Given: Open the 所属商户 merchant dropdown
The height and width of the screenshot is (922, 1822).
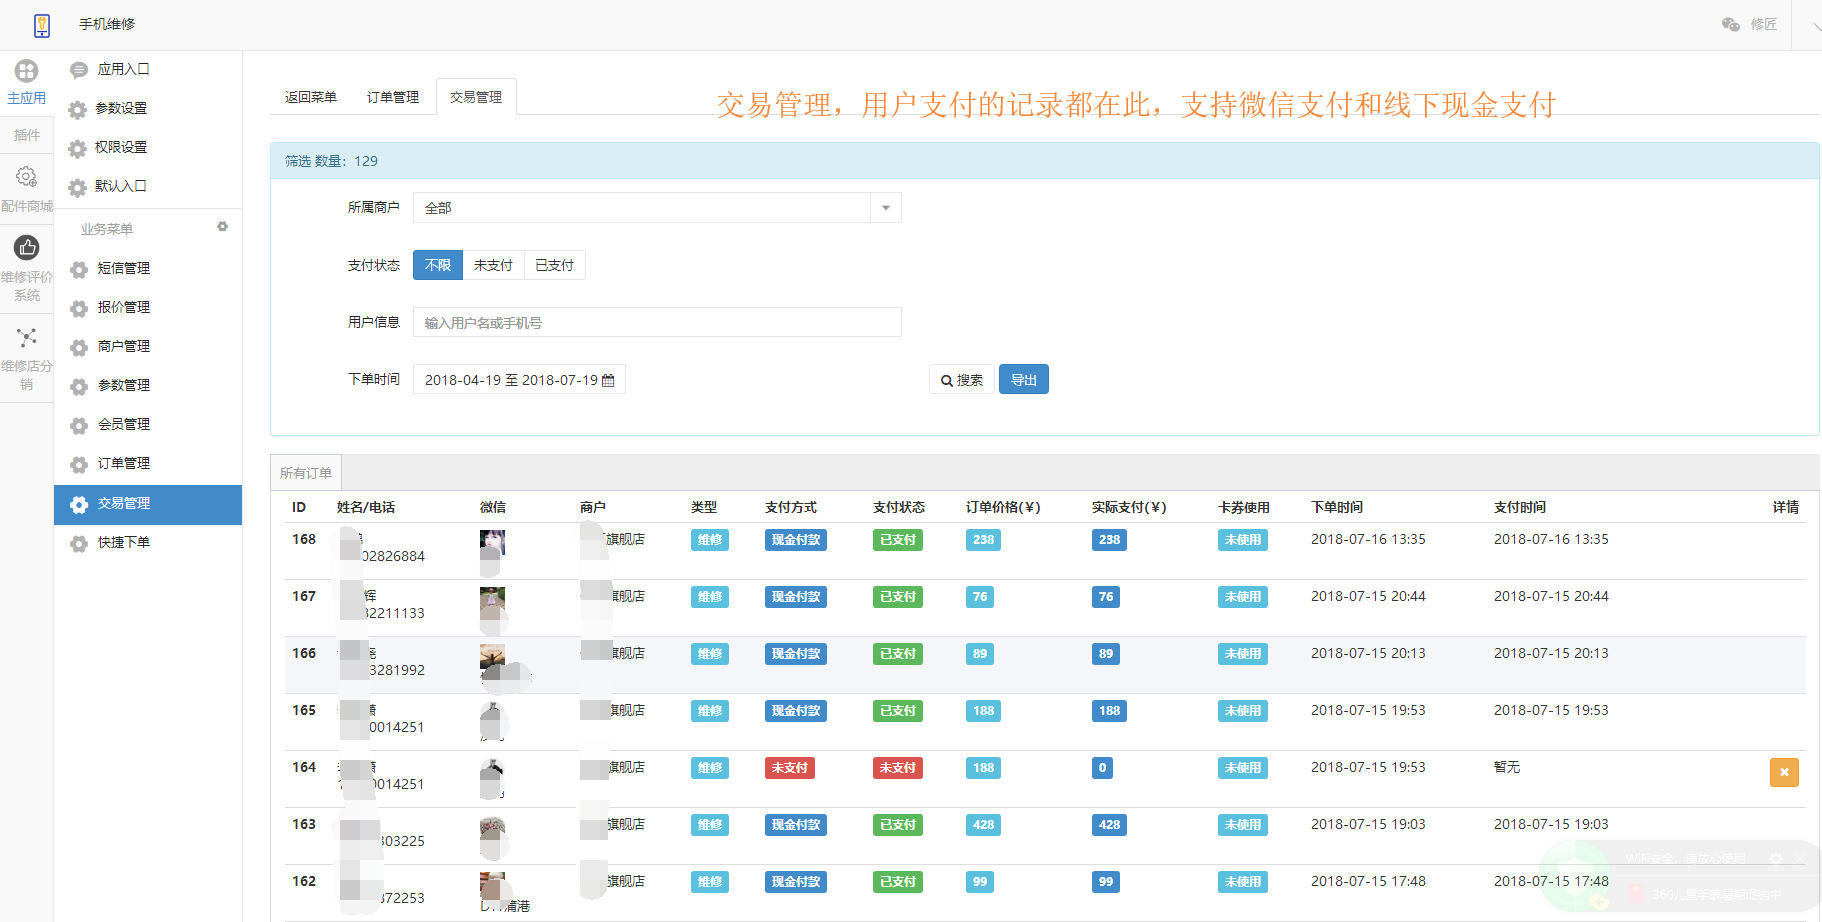Looking at the screenshot, I should coord(884,207).
